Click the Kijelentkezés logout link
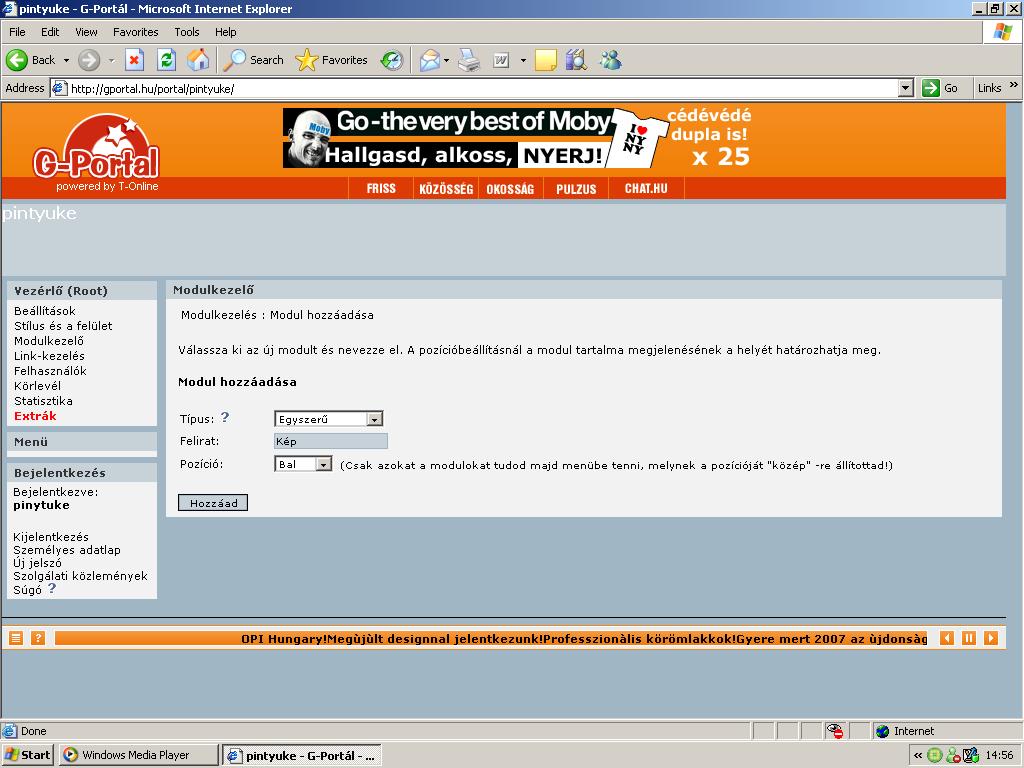1024x768 pixels. click(51, 537)
